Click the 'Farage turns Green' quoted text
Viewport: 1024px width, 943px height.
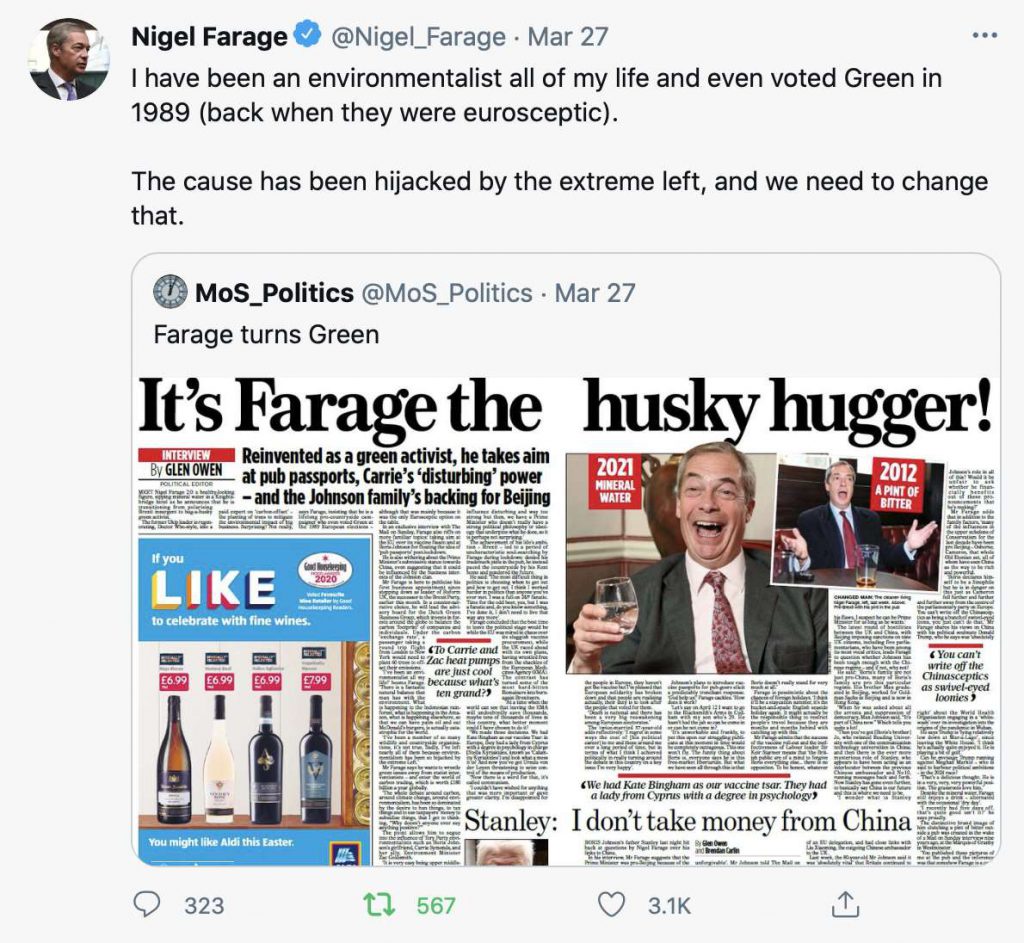coord(266,334)
